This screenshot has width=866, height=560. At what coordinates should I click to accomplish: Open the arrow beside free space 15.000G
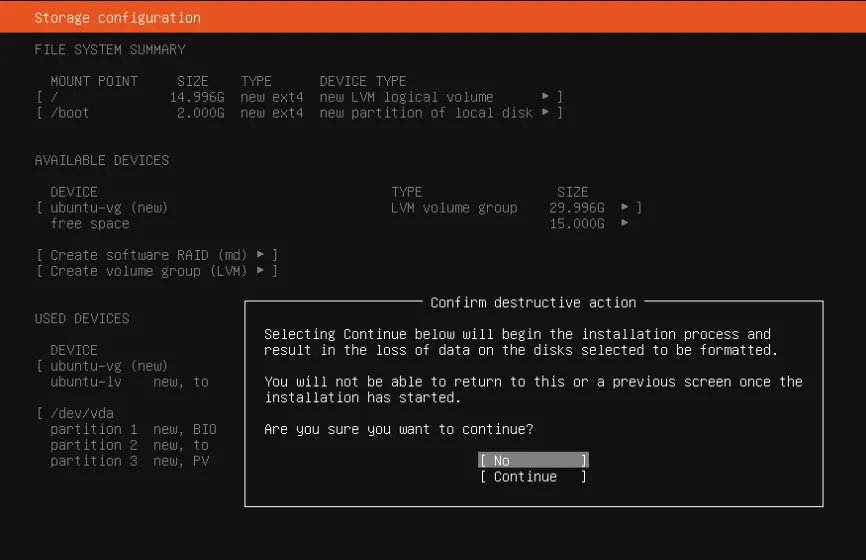pos(625,224)
